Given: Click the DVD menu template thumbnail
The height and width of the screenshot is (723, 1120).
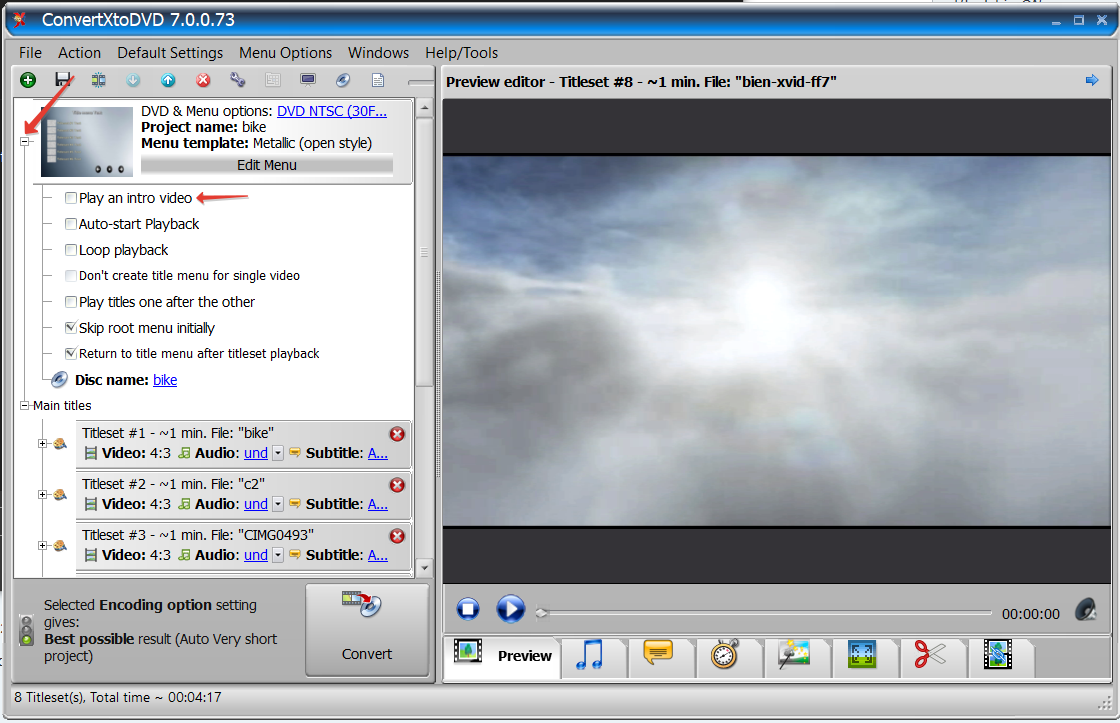Looking at the screenshot, I should (x=87, y=141).
